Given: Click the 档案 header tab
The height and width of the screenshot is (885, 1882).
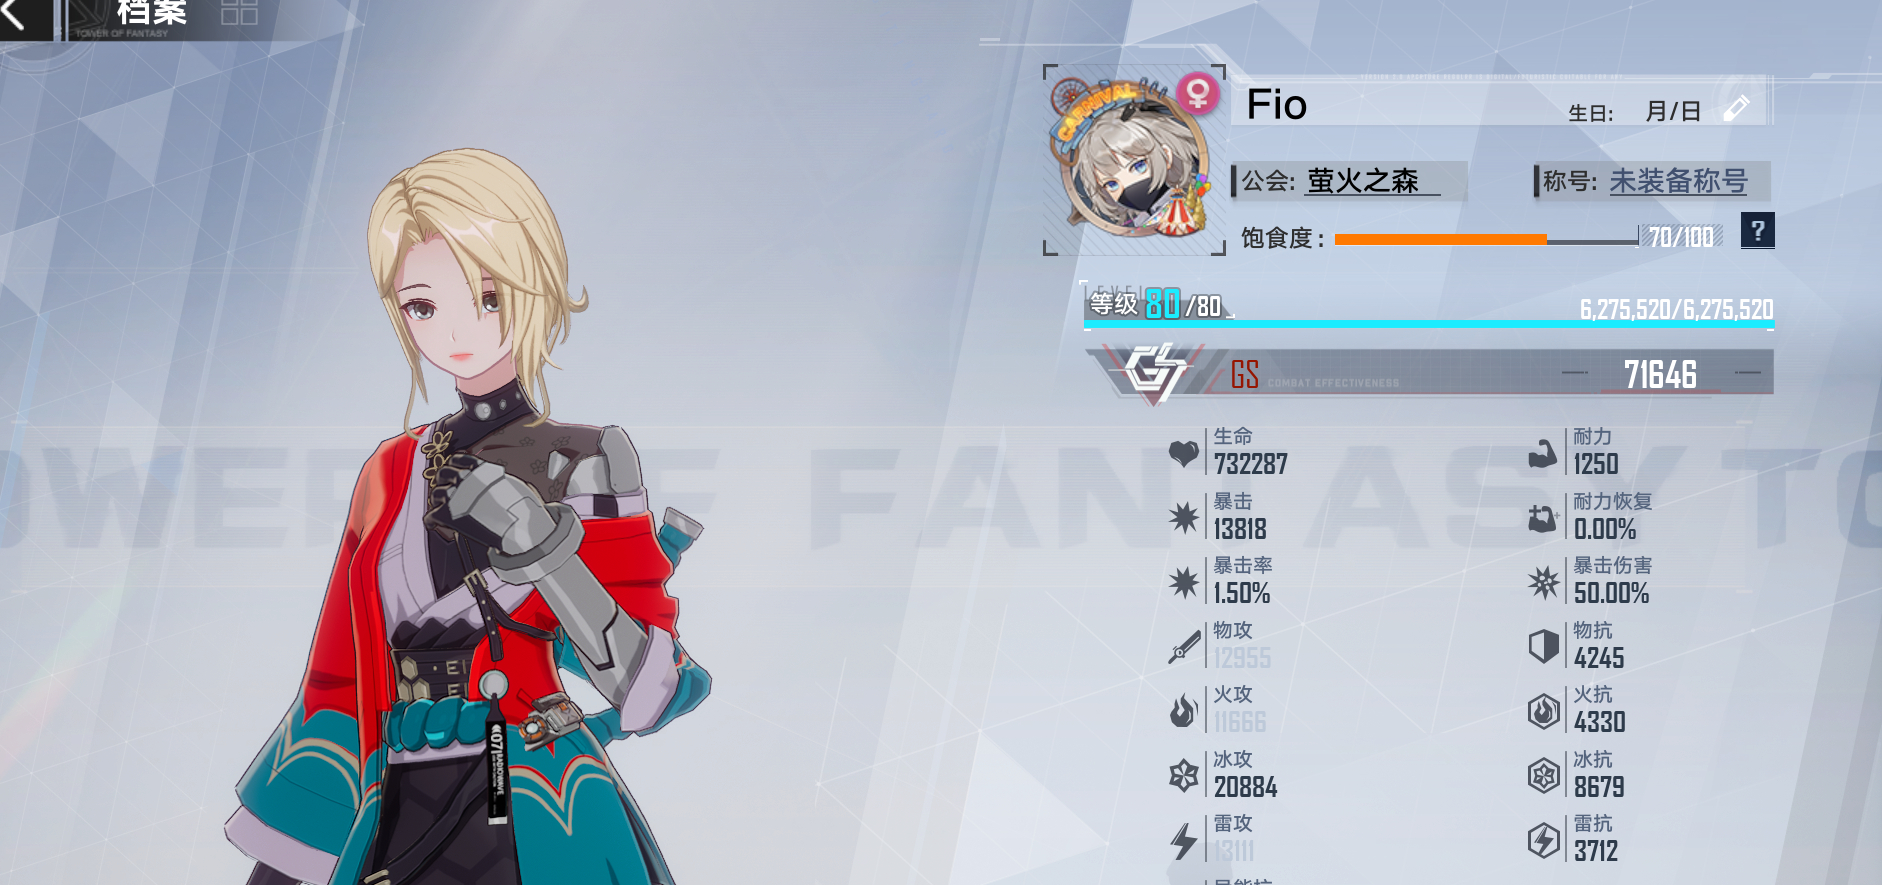Looking at the screenshot, I should pos(152,12).
